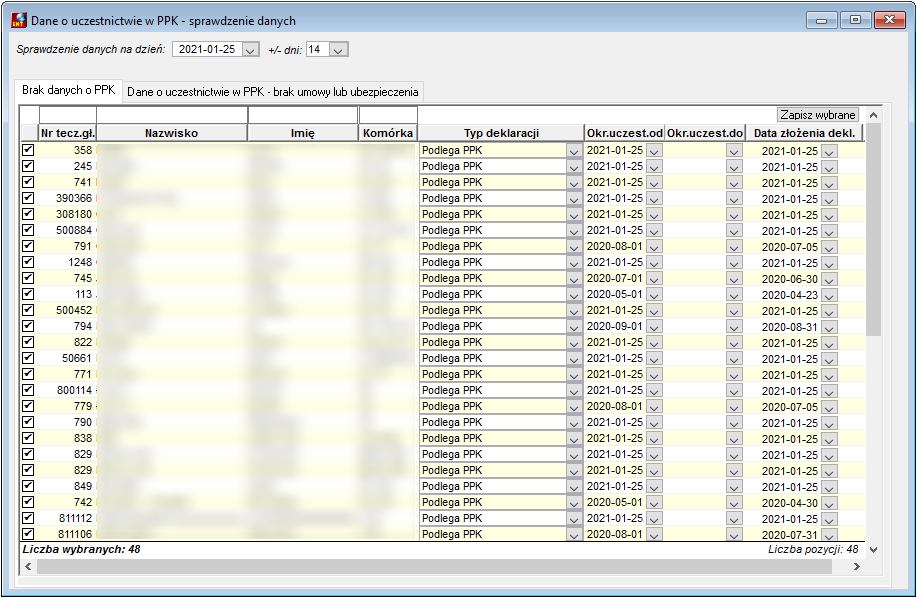
Task: Sort by Imię column header
Action: pyautogui.click(x=303, y=133)
